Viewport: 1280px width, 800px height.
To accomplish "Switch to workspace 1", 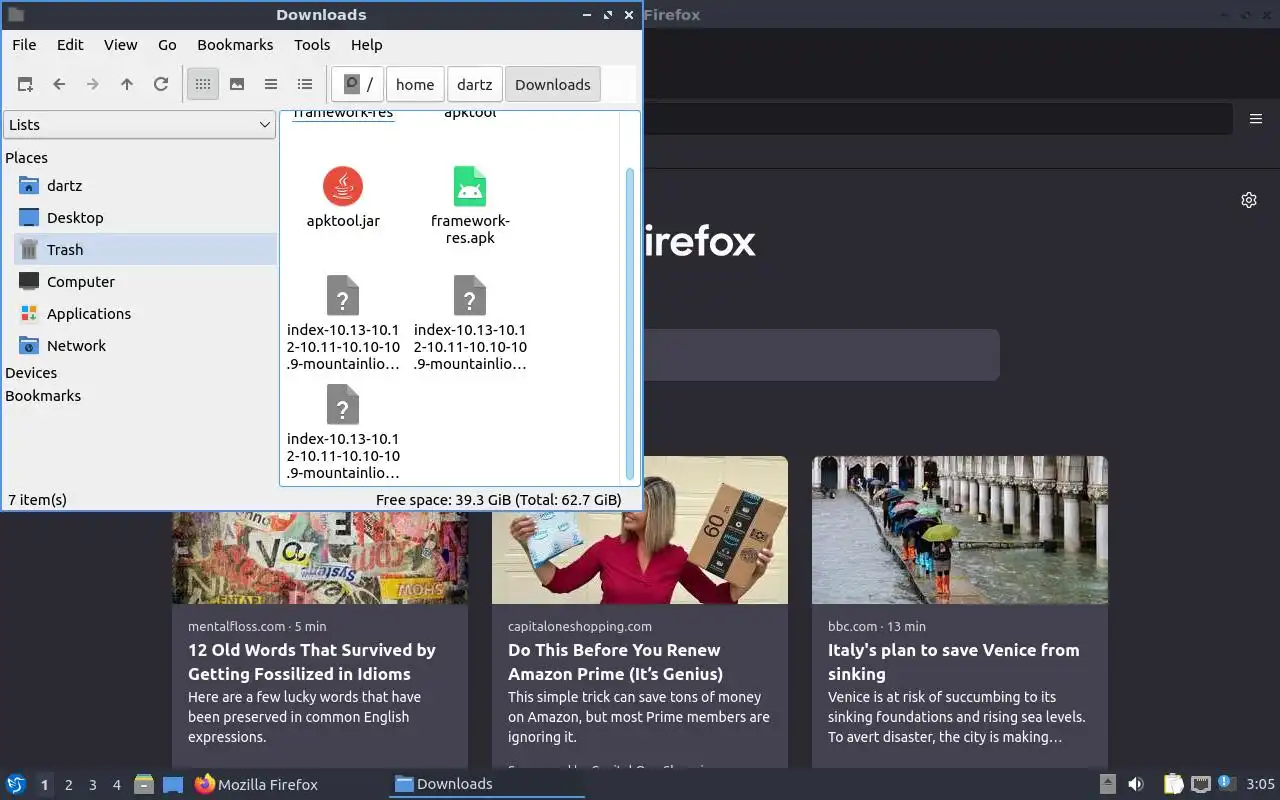I will coord(44,785).
